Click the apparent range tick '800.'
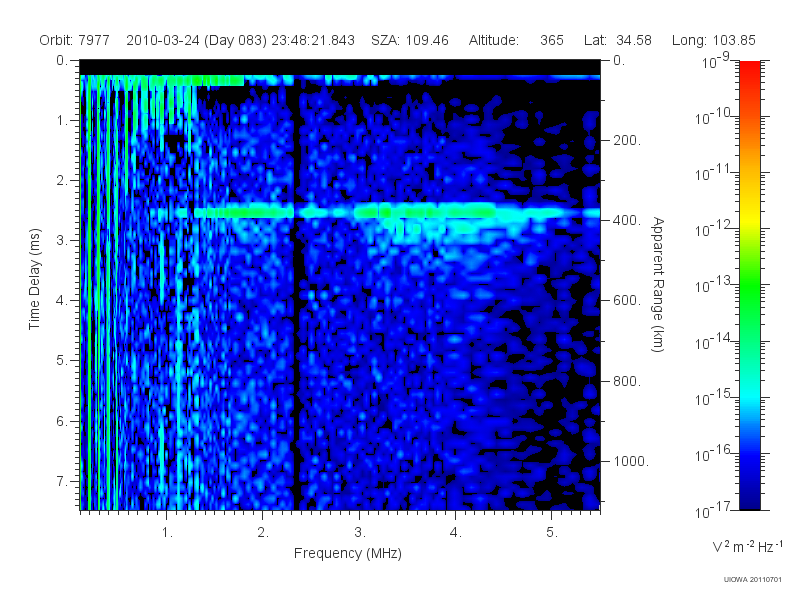This screenshot has width=800, height=600. tap(627, 381)
